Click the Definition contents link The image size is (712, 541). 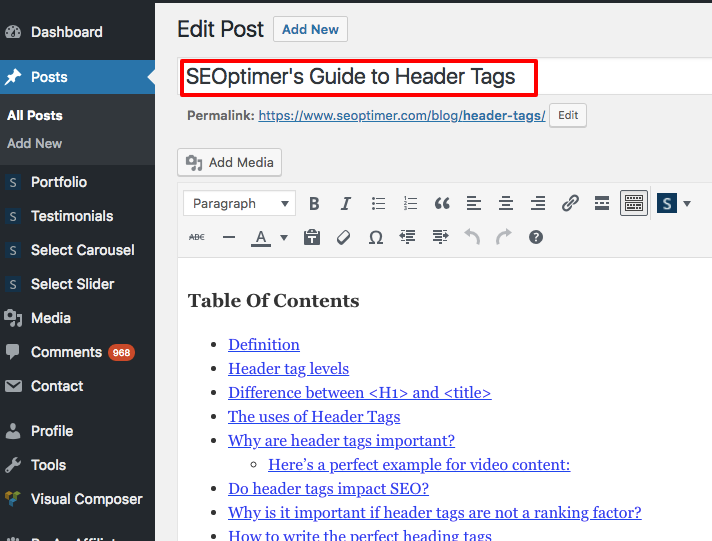[x=264, y=345]
